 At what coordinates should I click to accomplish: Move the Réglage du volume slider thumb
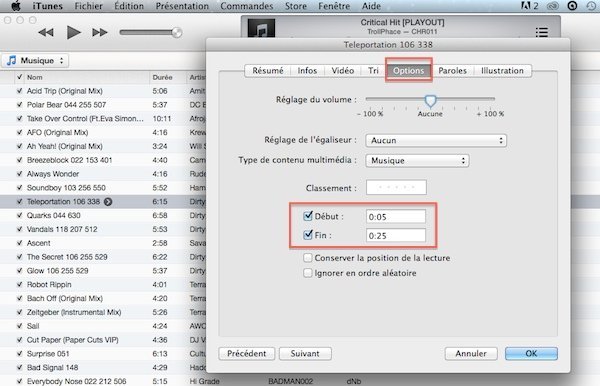[x=430, y=101]
